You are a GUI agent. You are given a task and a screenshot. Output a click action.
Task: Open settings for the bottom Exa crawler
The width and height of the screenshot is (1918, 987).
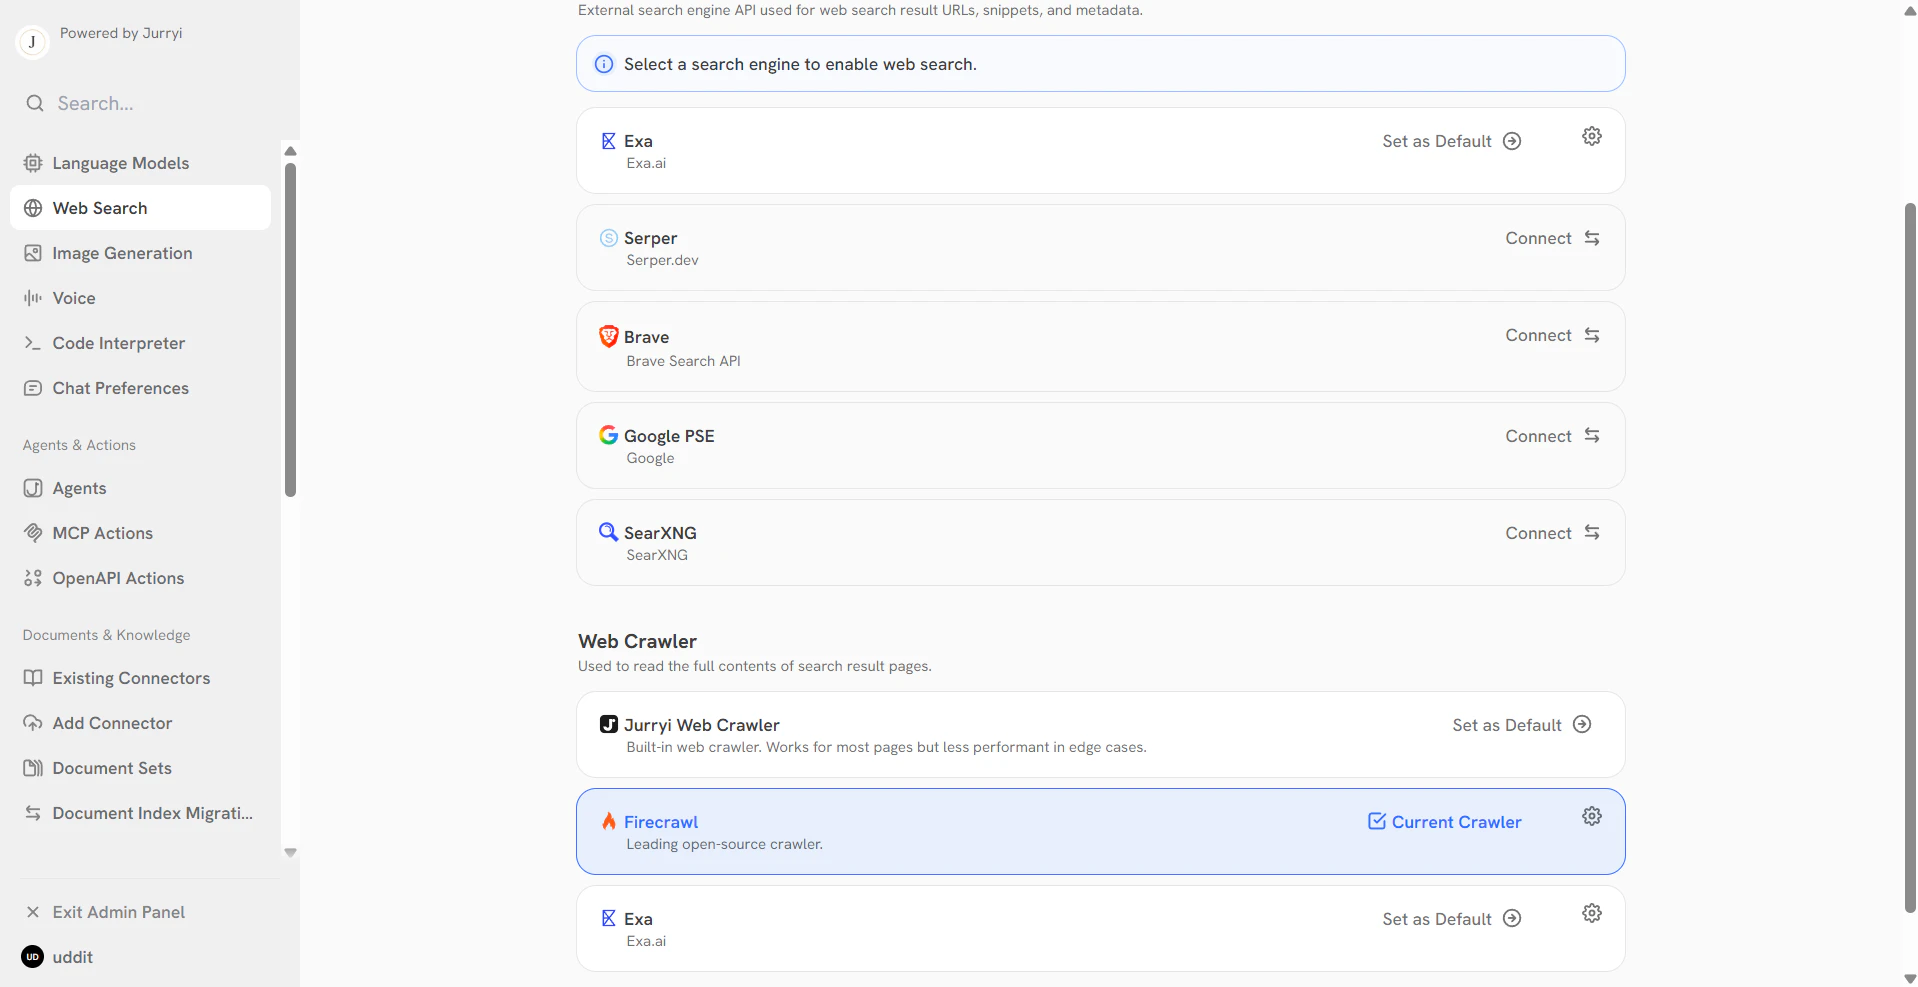pos(1591,912)
